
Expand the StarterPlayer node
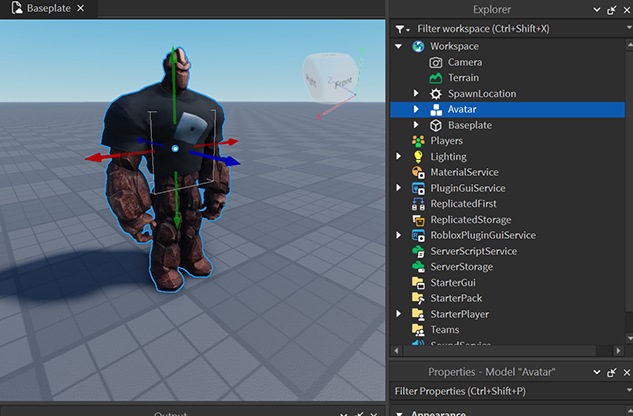coord(399,314)
